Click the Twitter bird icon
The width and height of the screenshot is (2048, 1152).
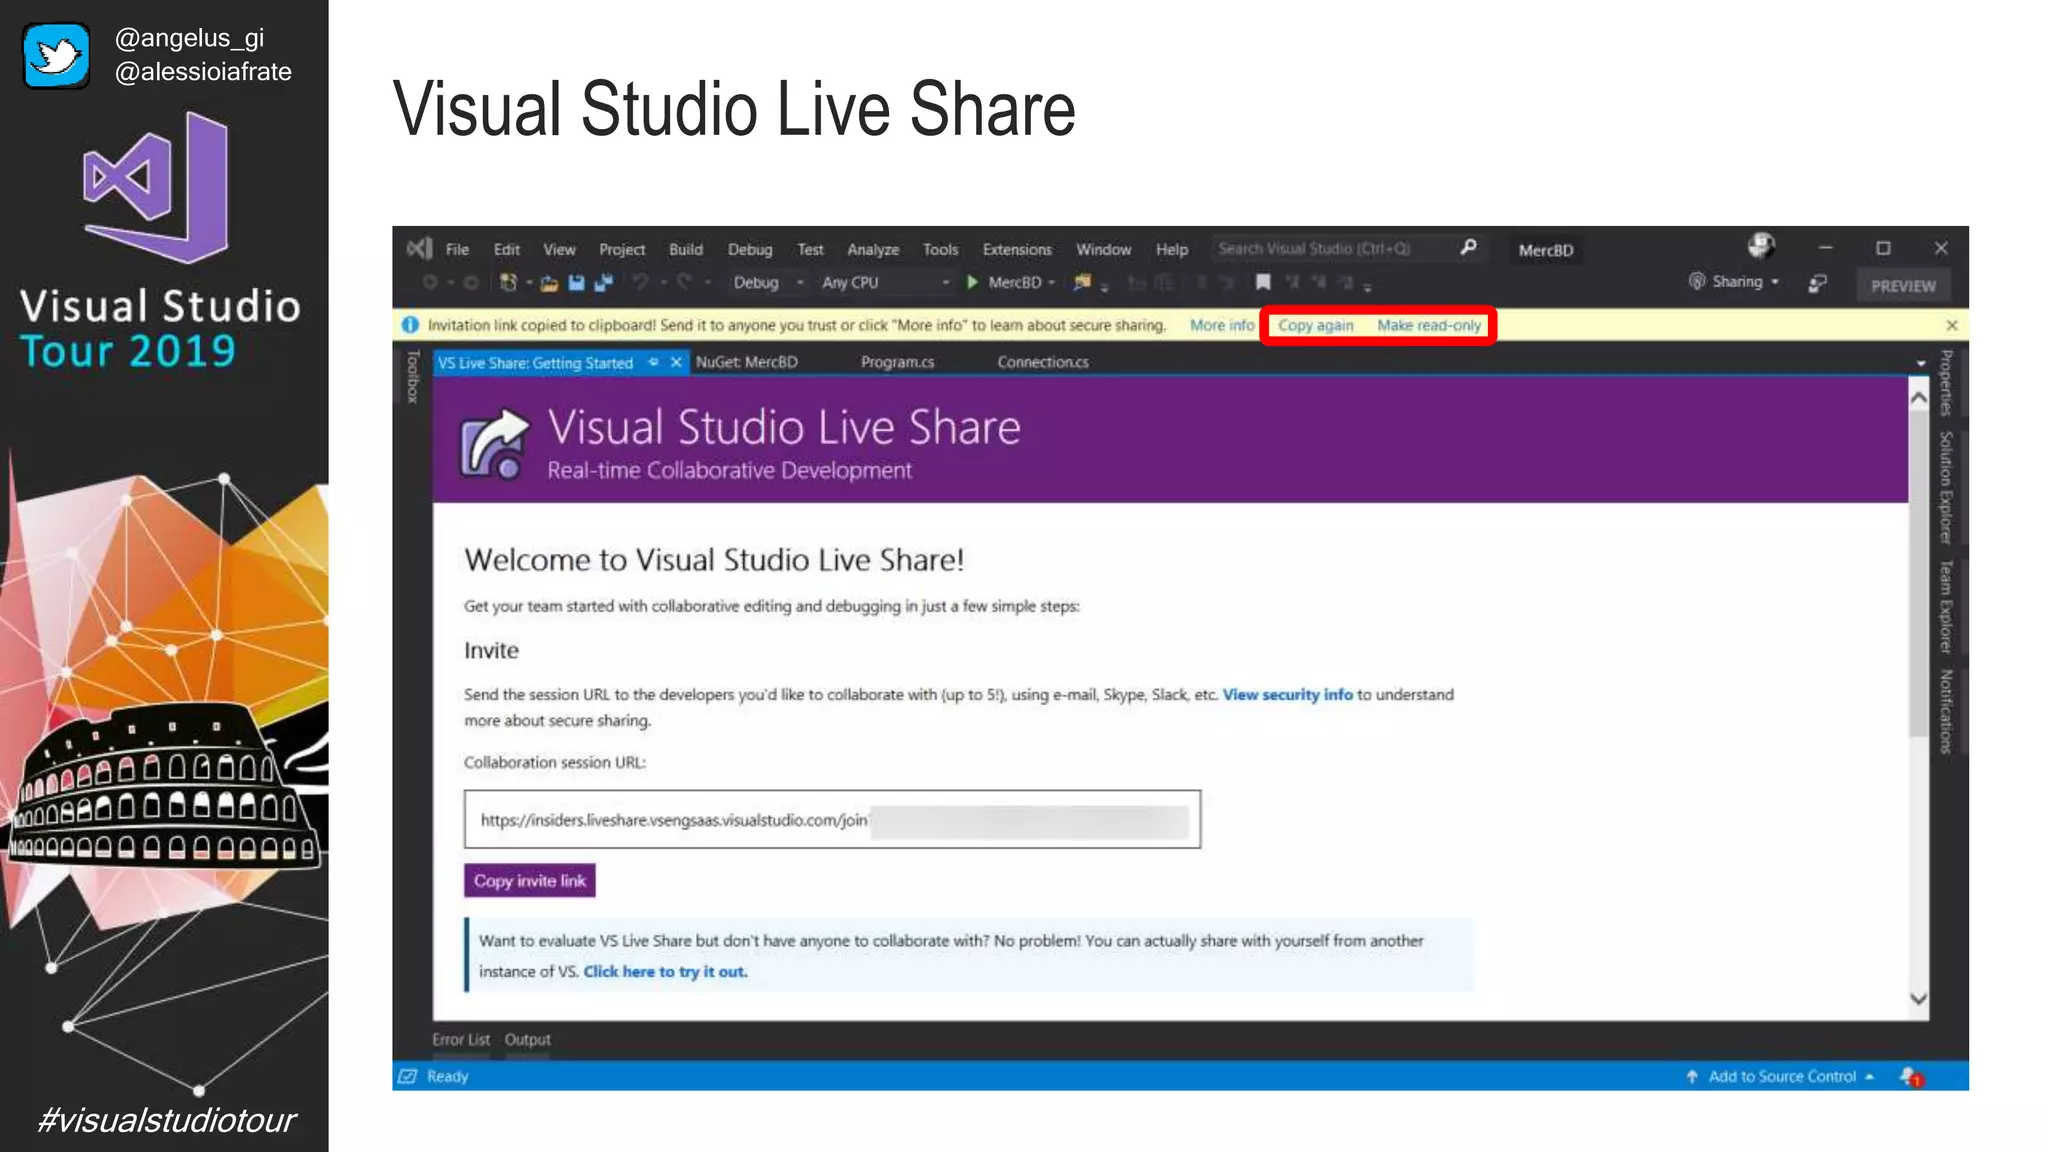coord(56,56)
